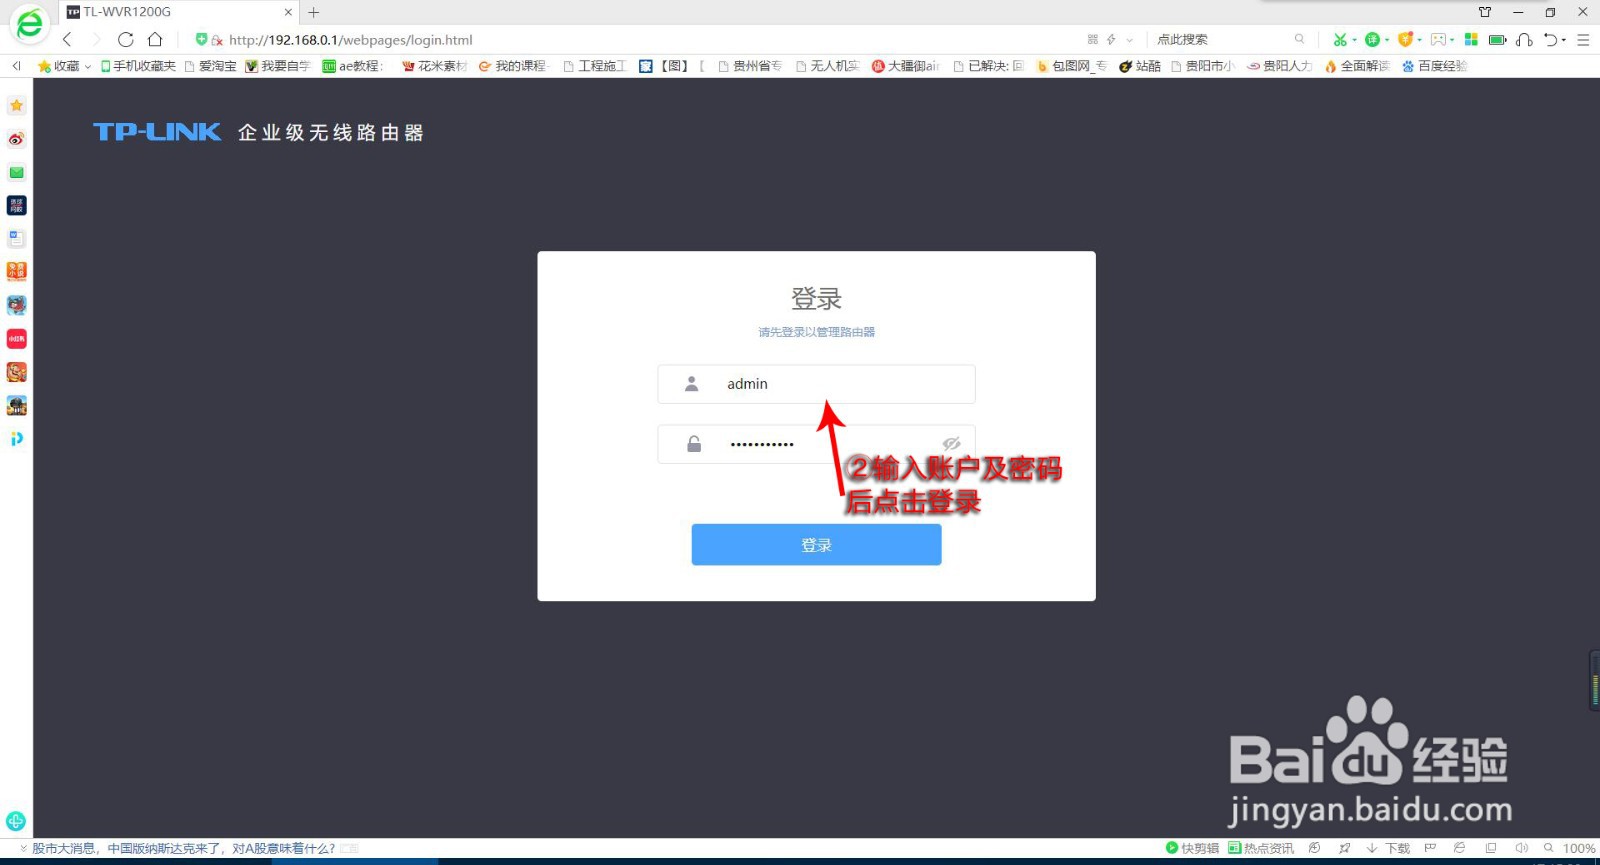Open a new tab with plus button
The image size is (1600, 865).
(313, 12)
